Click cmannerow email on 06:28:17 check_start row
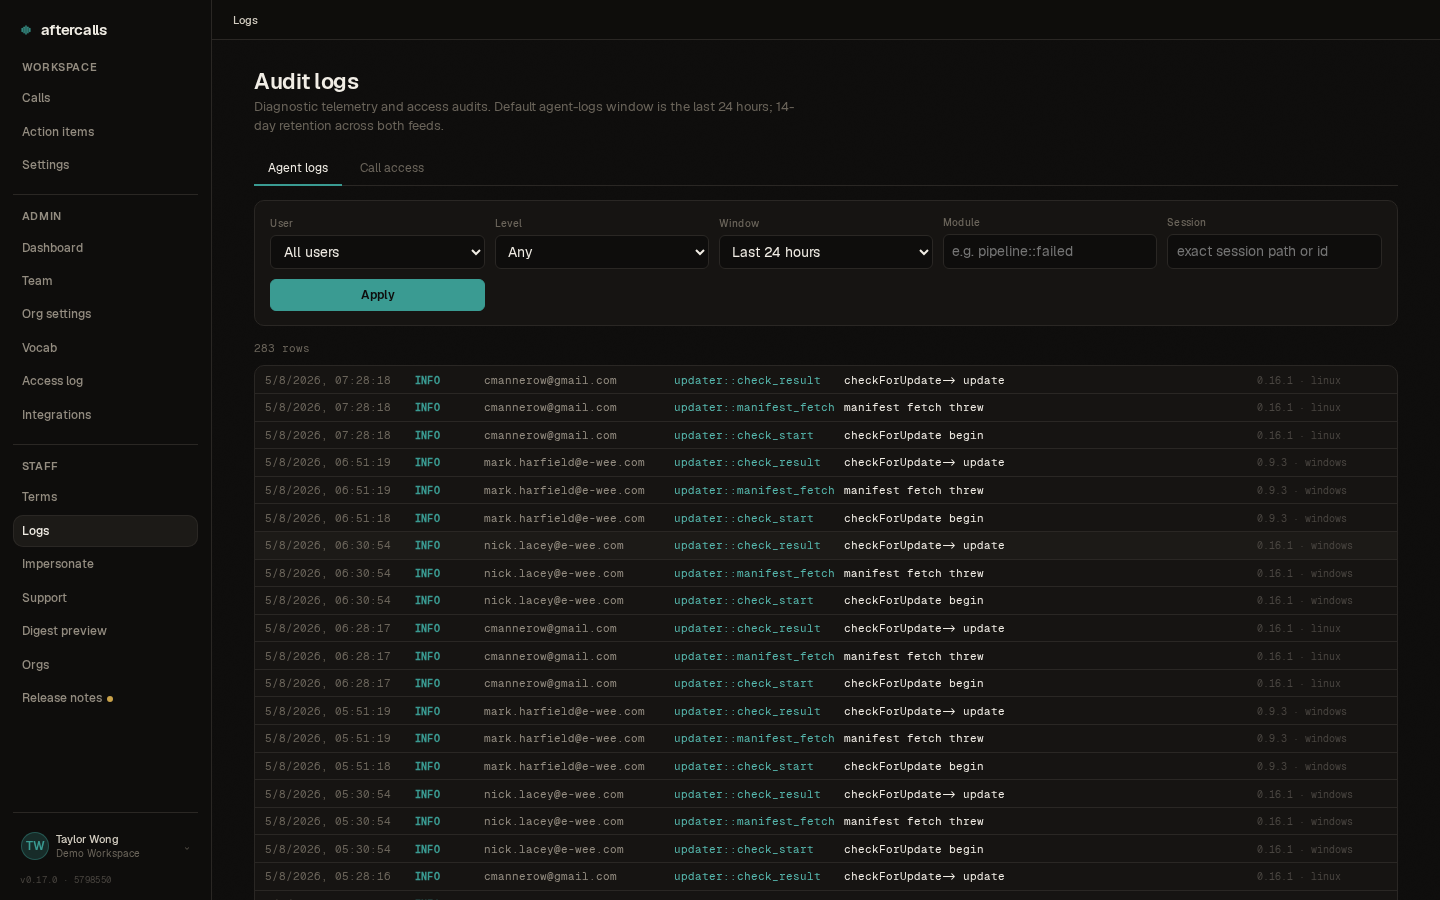This screenshot has height=900, width=1440. [x=550, y=684]
